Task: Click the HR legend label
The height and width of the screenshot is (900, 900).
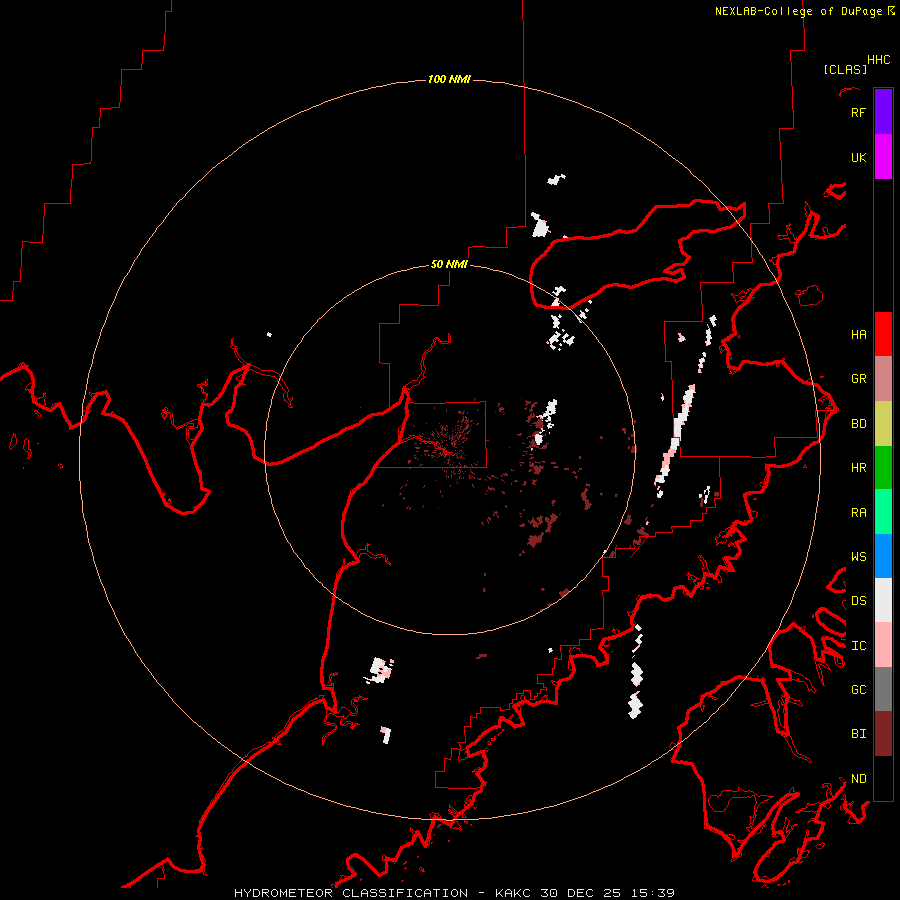Action: coord(858,467)
